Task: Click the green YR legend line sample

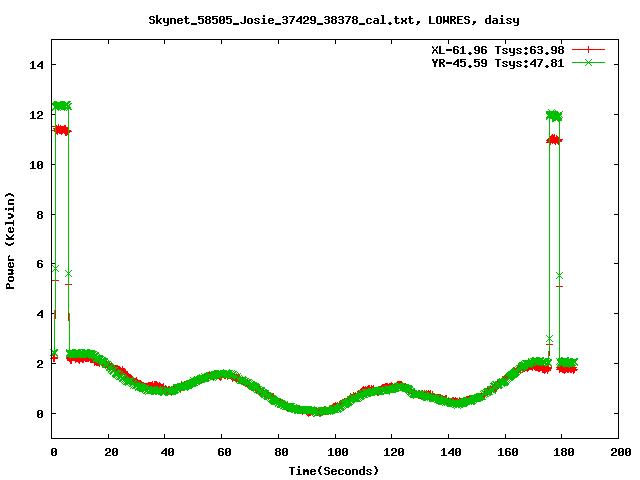Action: pyautogui.click(x=588, y=62)
